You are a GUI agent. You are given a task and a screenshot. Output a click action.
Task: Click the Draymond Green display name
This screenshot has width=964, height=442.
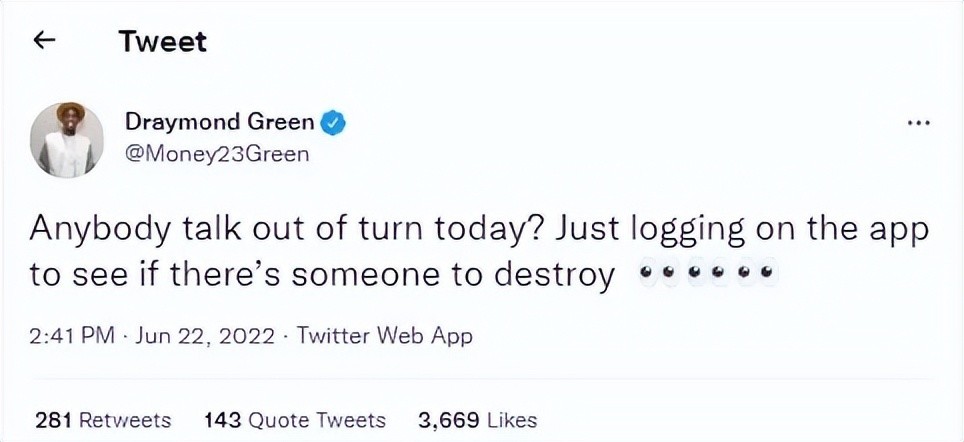pyautogui.click(x=220, y=123)
